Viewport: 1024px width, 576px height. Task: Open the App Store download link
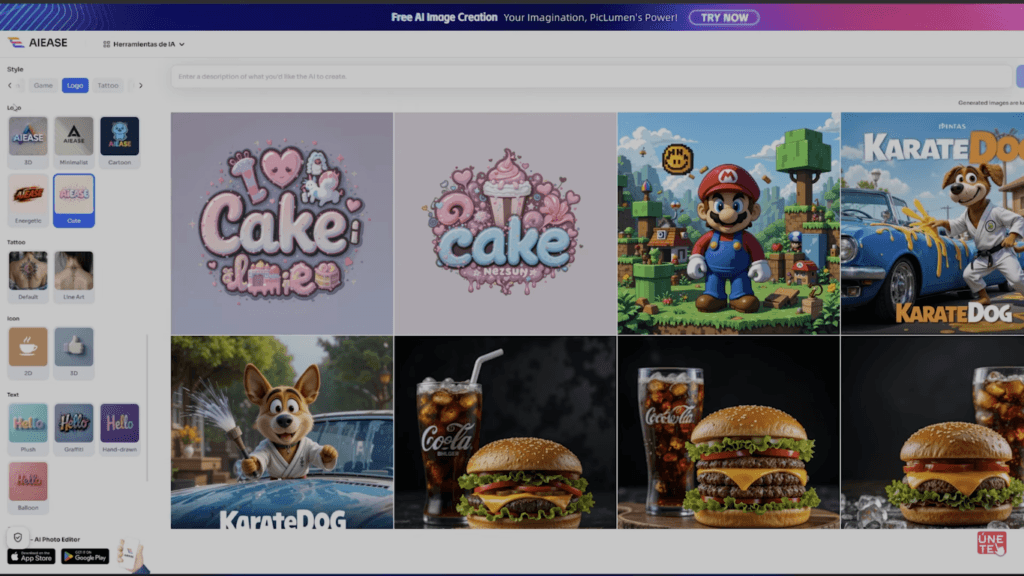[x=31, y=556]
